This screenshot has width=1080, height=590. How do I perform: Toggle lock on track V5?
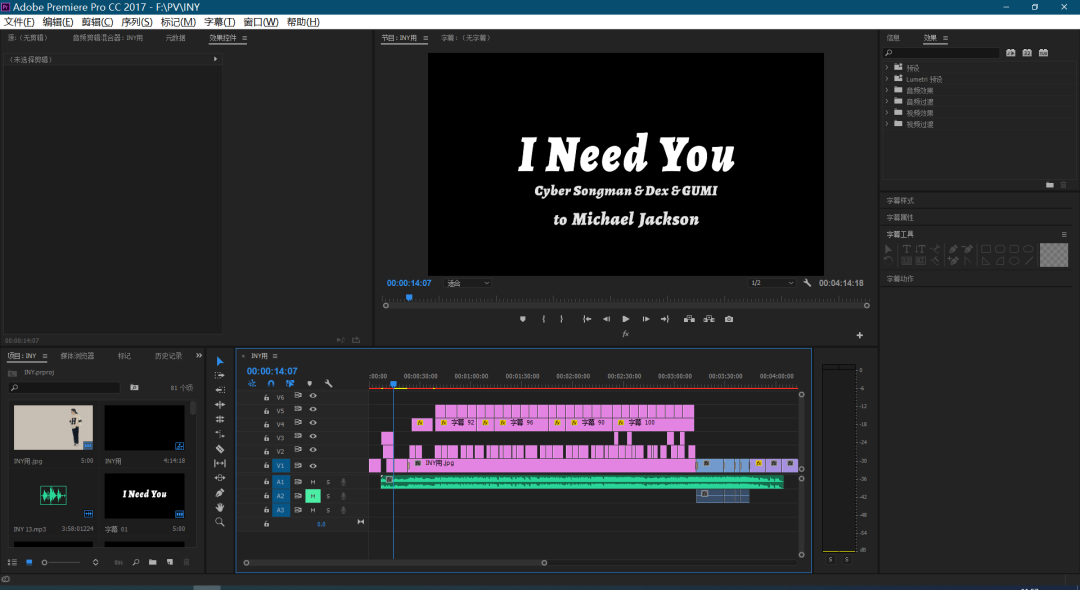point(267,411)
